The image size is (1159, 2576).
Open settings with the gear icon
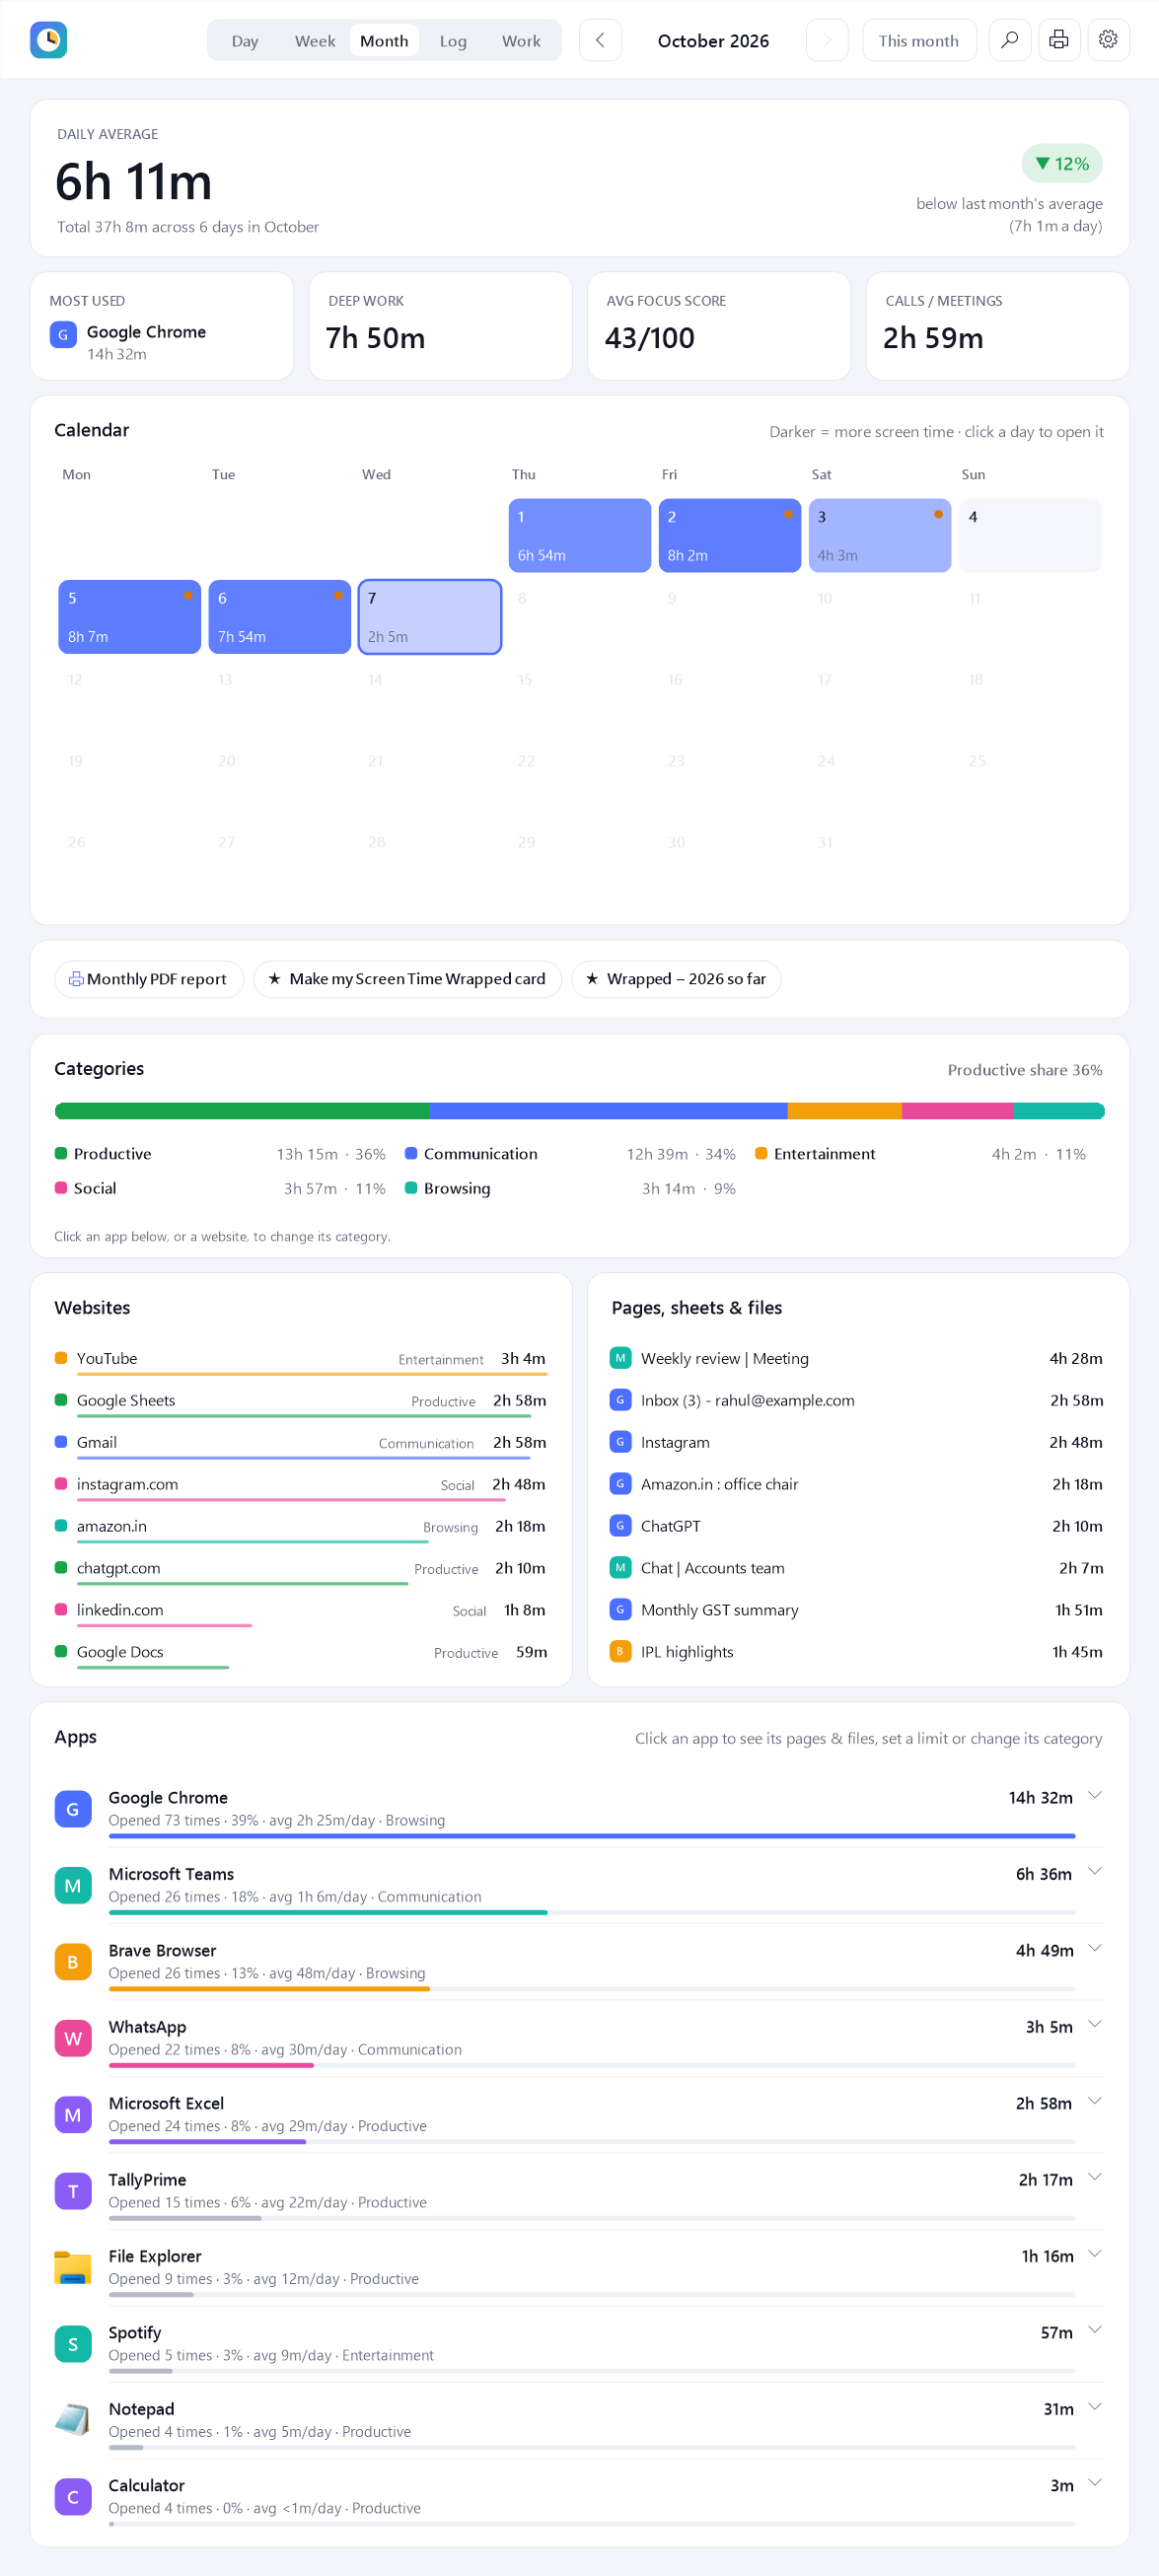[1108, 40]
